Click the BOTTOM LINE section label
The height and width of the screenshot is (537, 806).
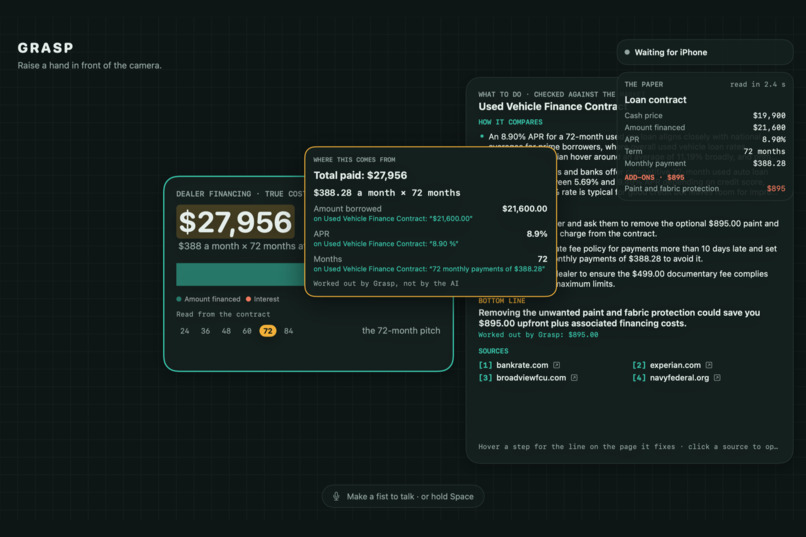pyautogui.click(x=502, y=301)
